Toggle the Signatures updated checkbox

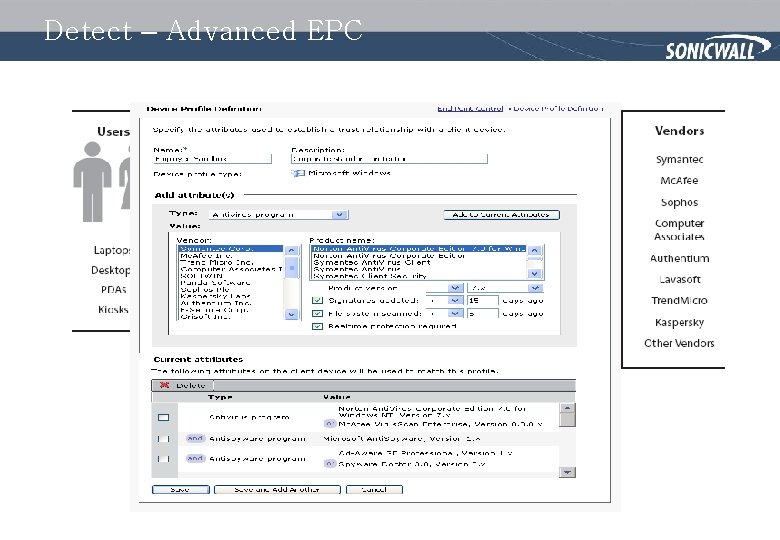click(x=317, y=300)
